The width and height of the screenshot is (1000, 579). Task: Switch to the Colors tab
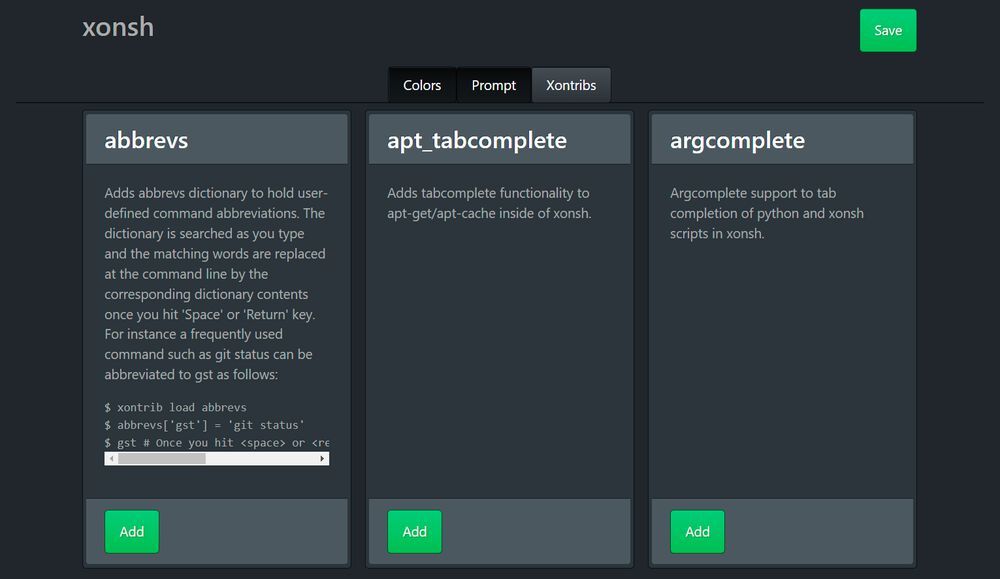[422, 85]
